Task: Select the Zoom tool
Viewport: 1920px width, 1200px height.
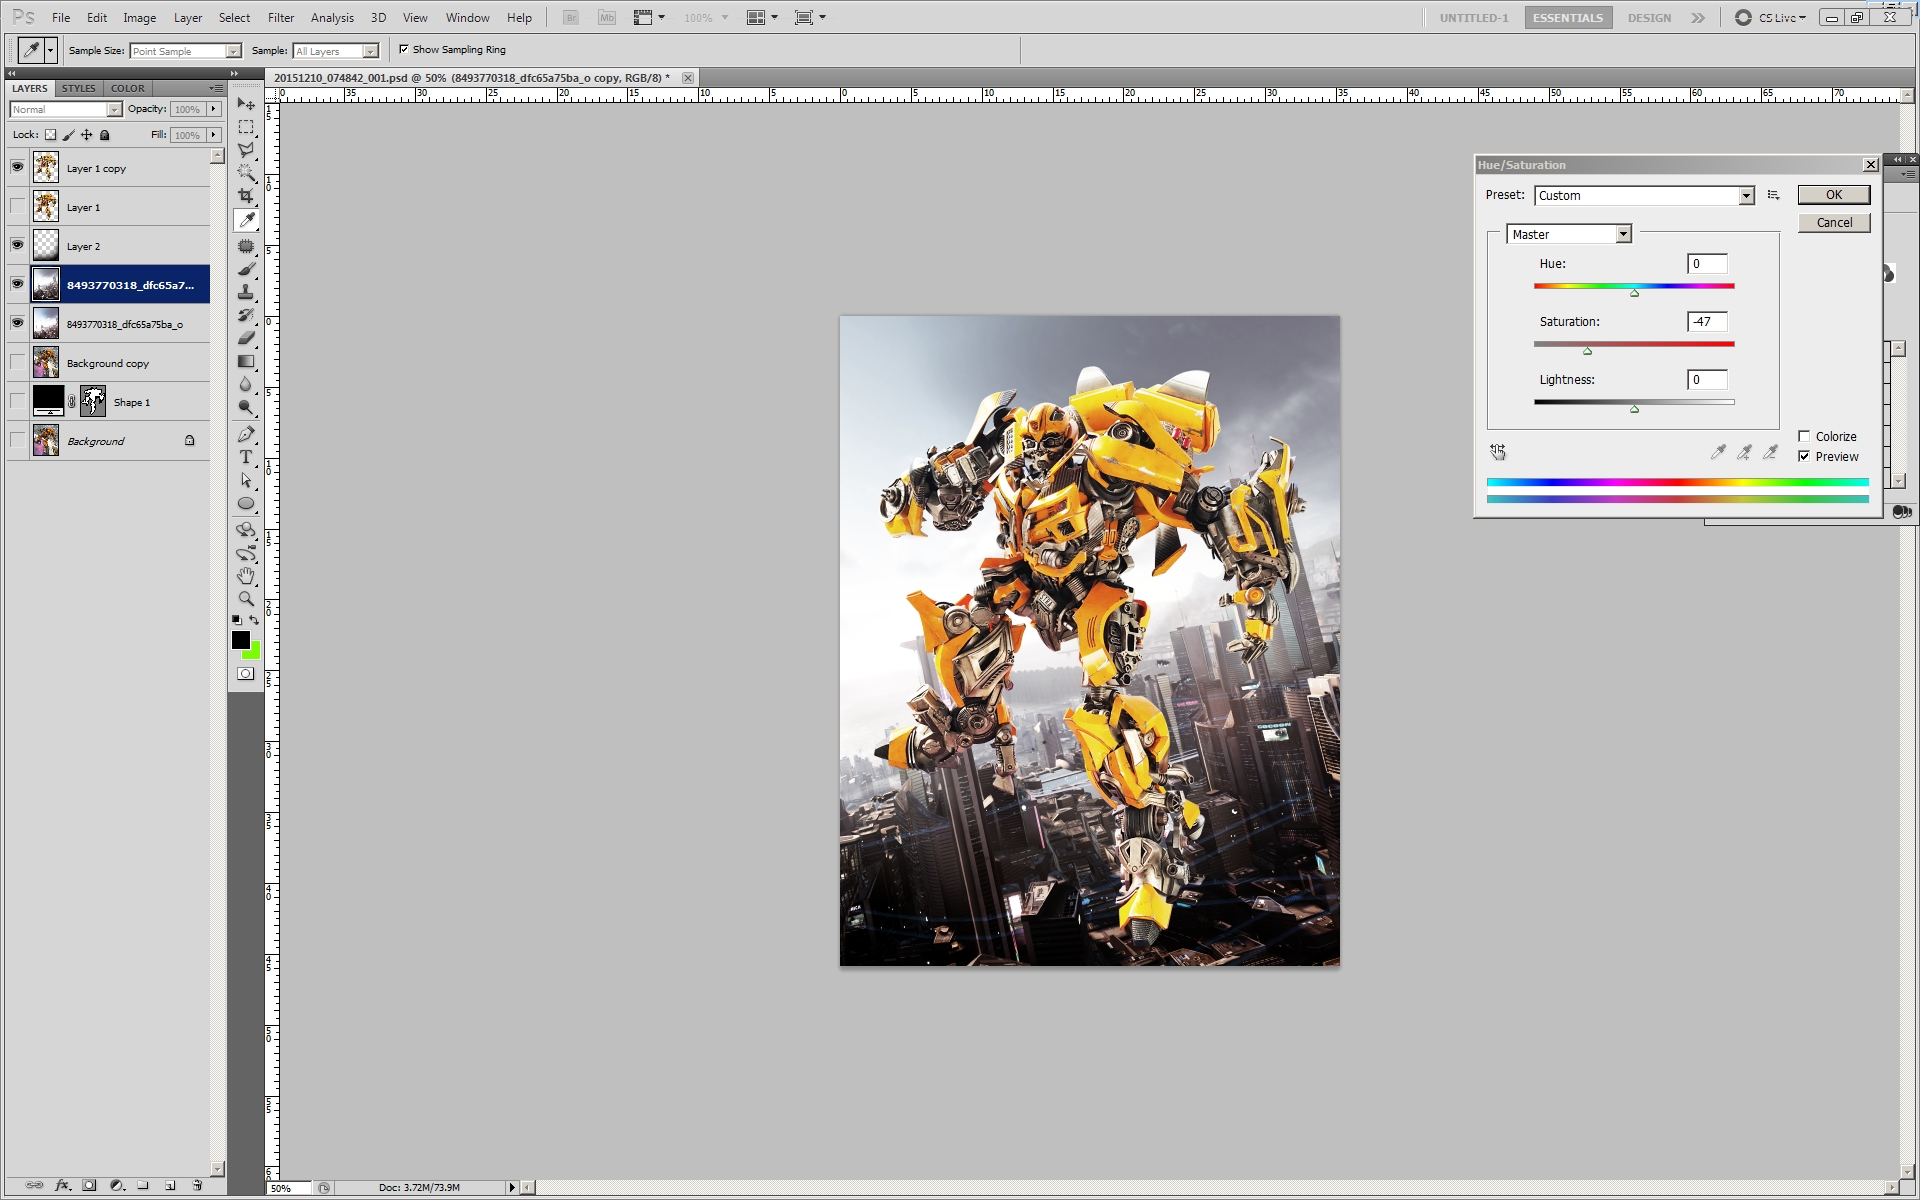Action: 246,599
